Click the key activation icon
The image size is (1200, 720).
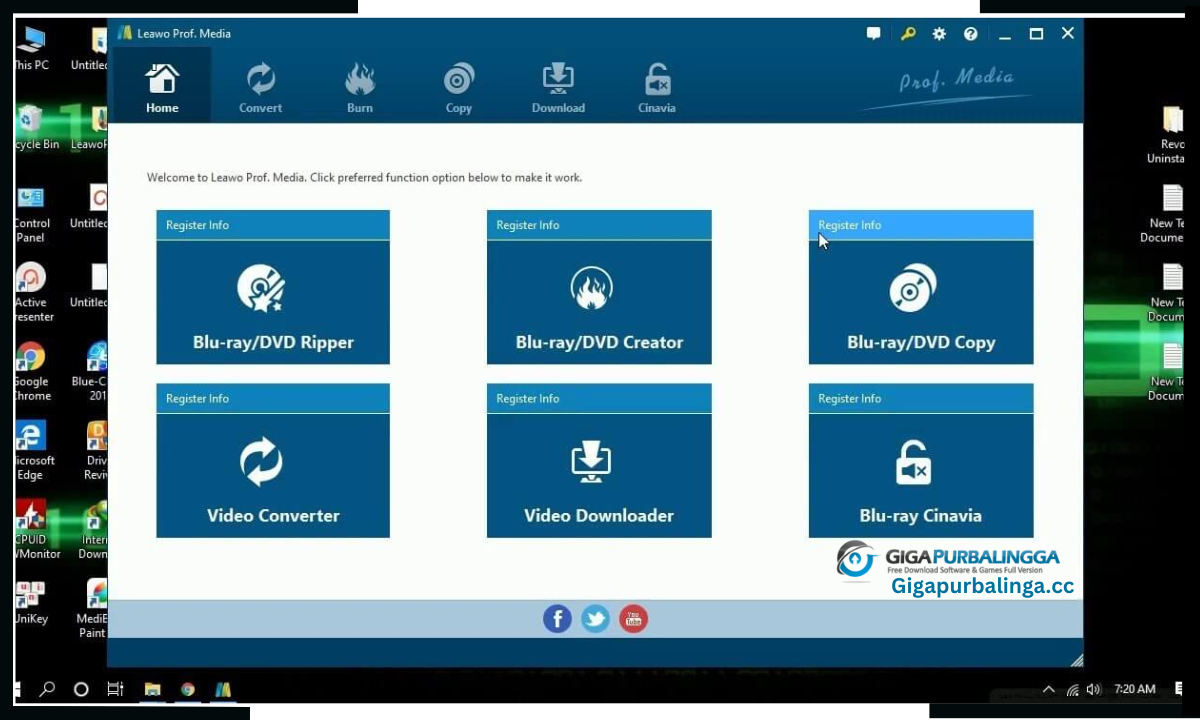[x=907, y=33]
